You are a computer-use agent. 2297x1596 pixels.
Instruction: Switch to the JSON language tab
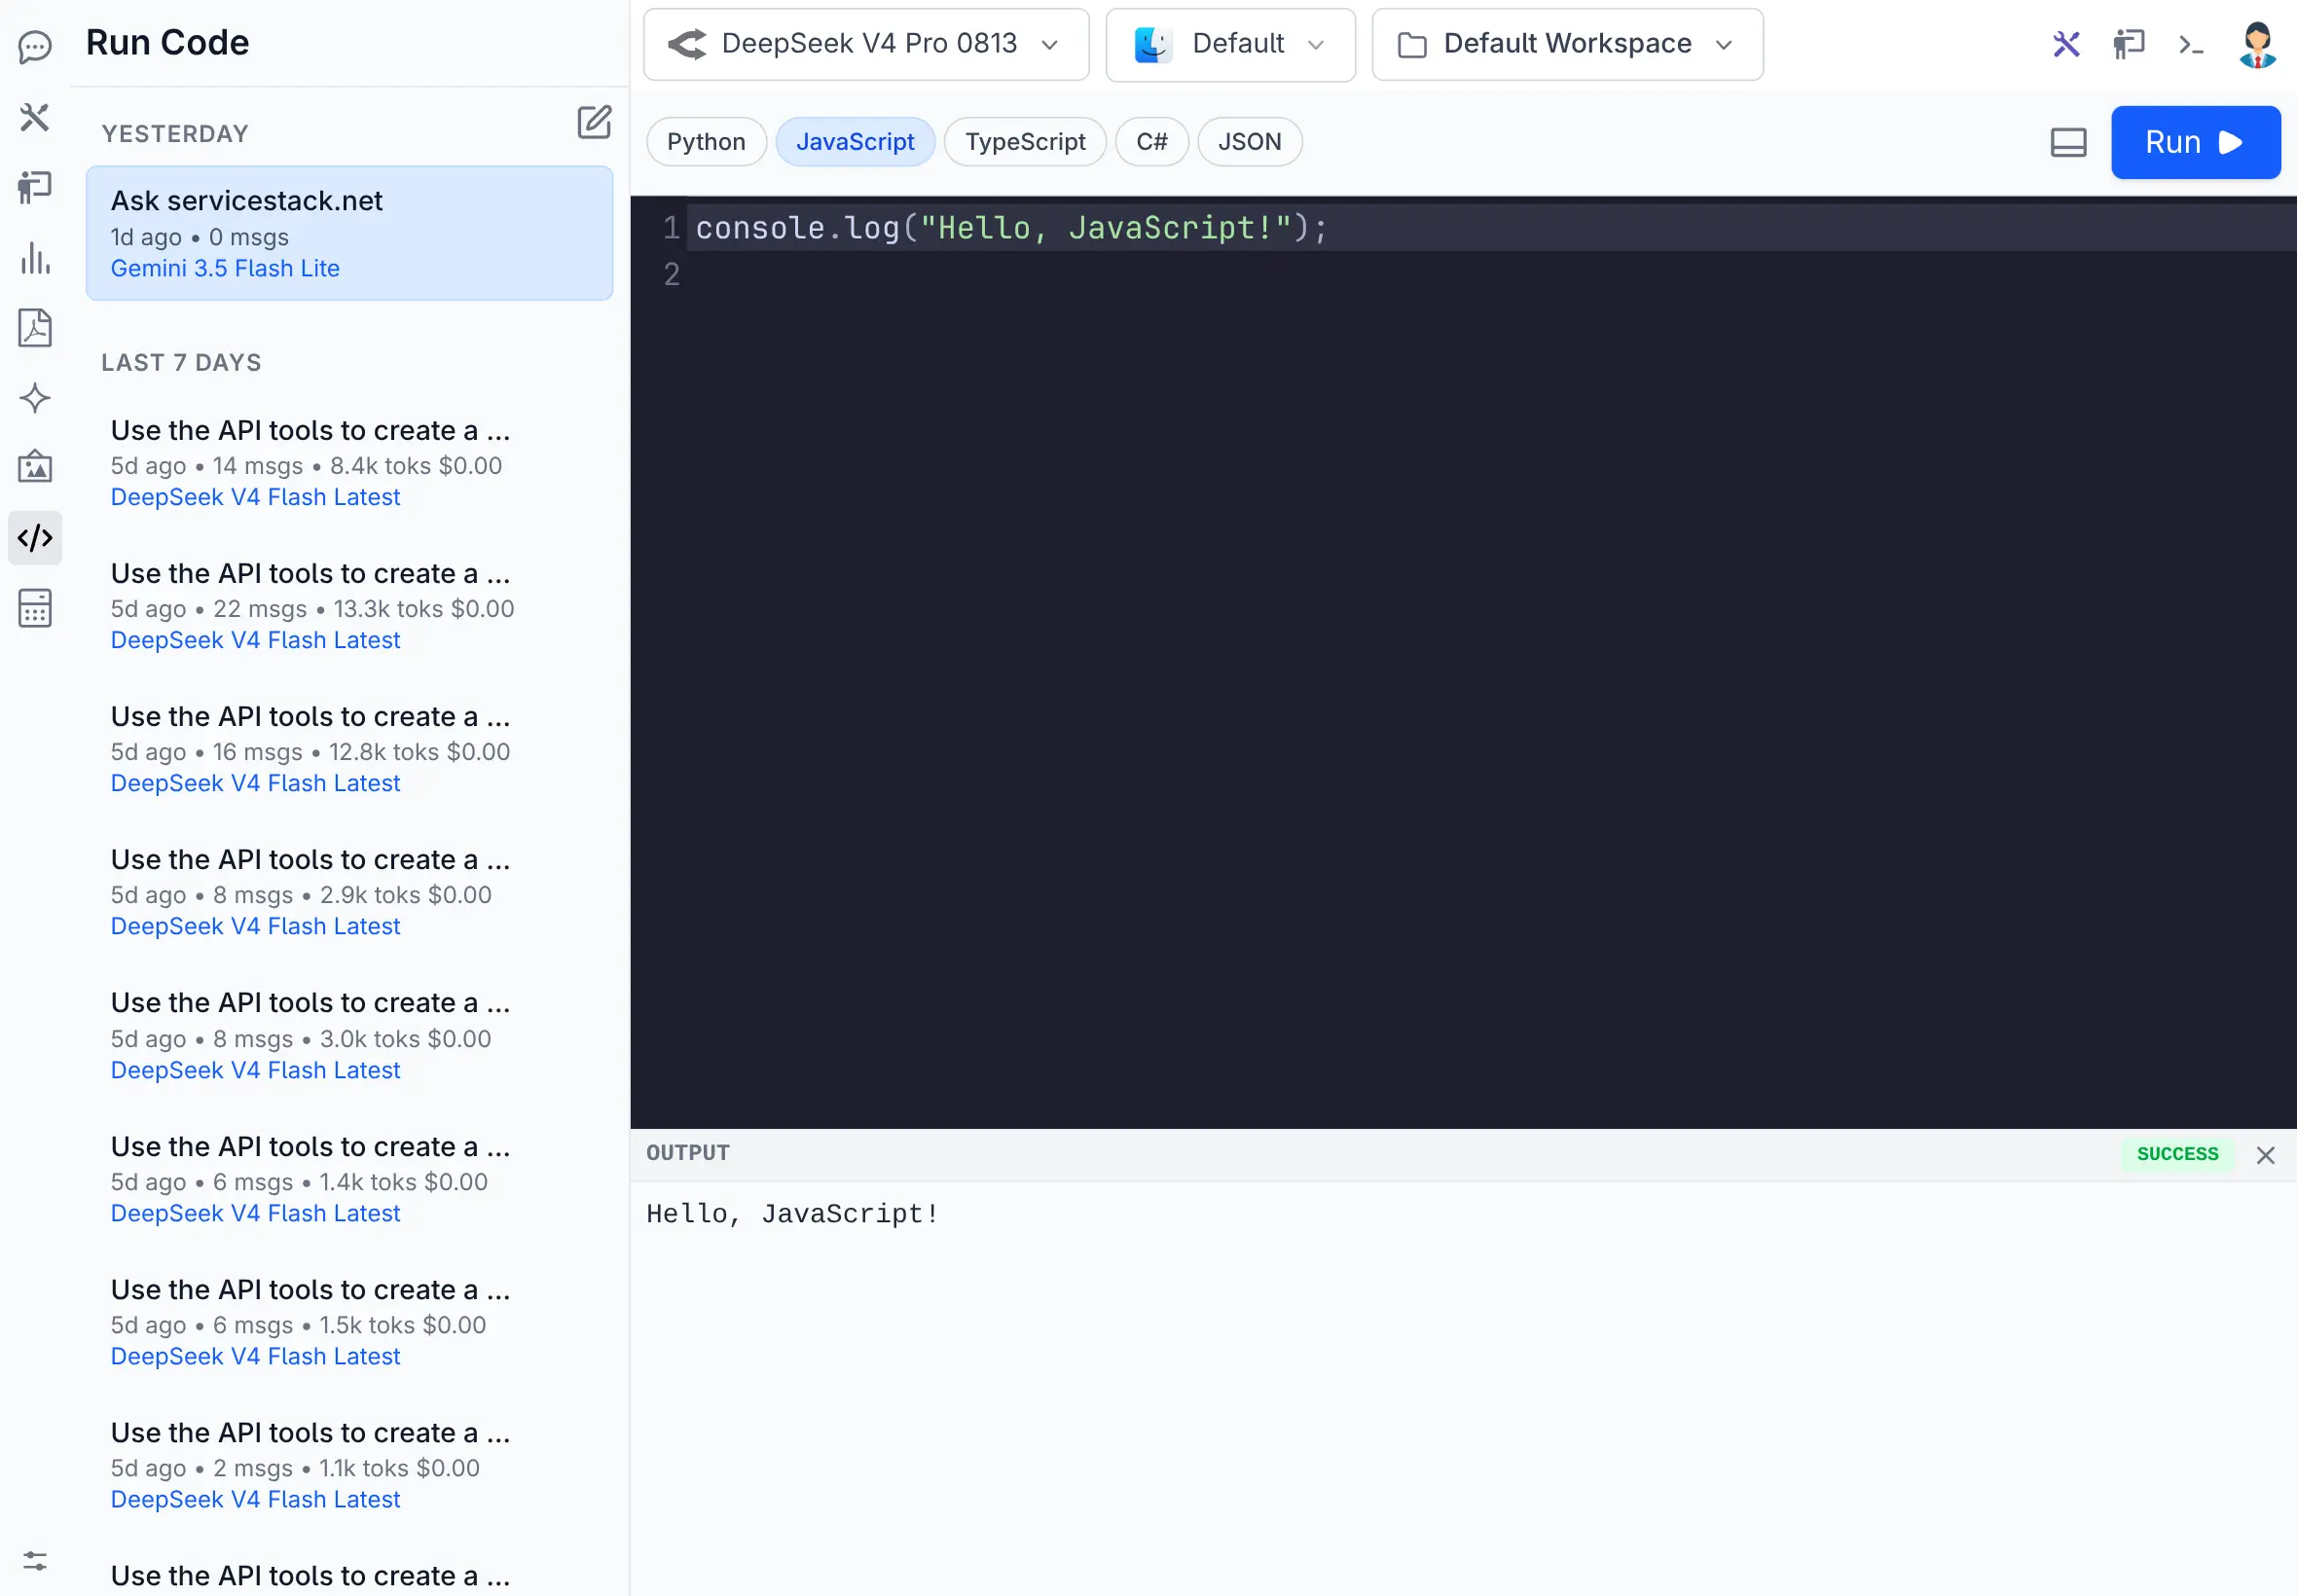[x=1249, y=142]
